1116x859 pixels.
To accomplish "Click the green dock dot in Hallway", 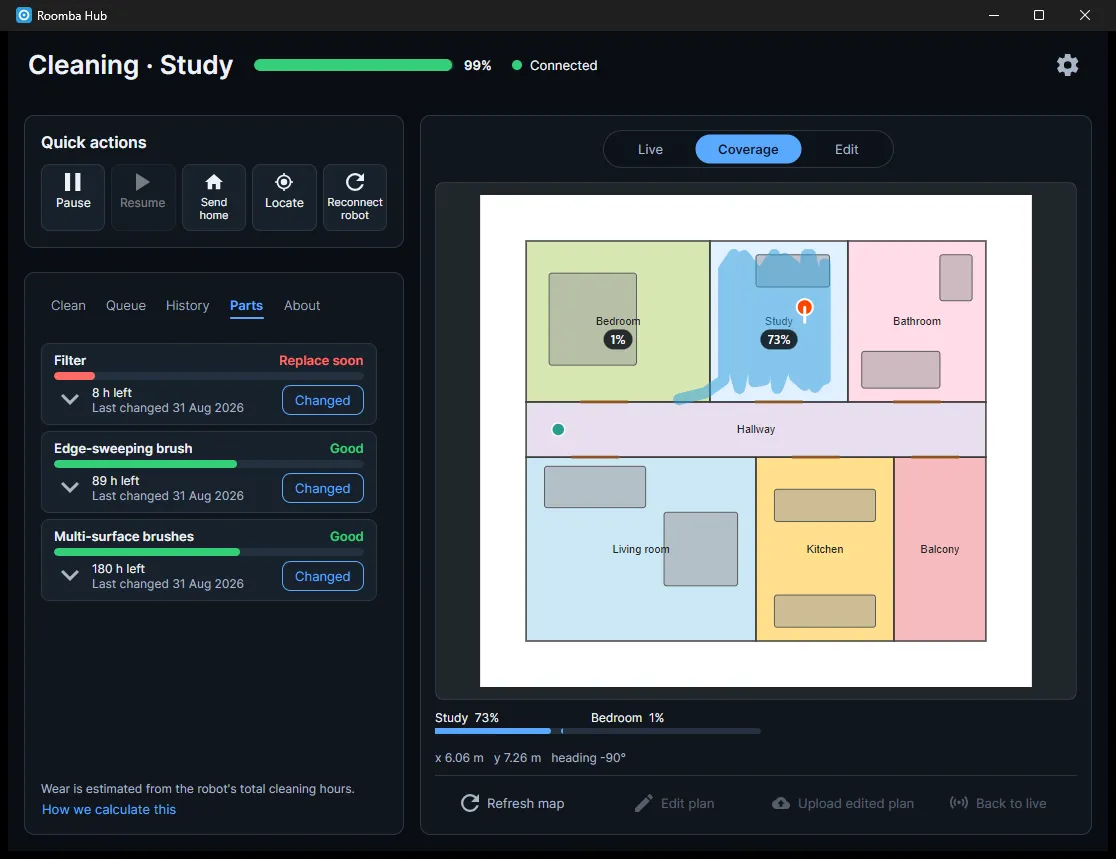I will point(558,429).
